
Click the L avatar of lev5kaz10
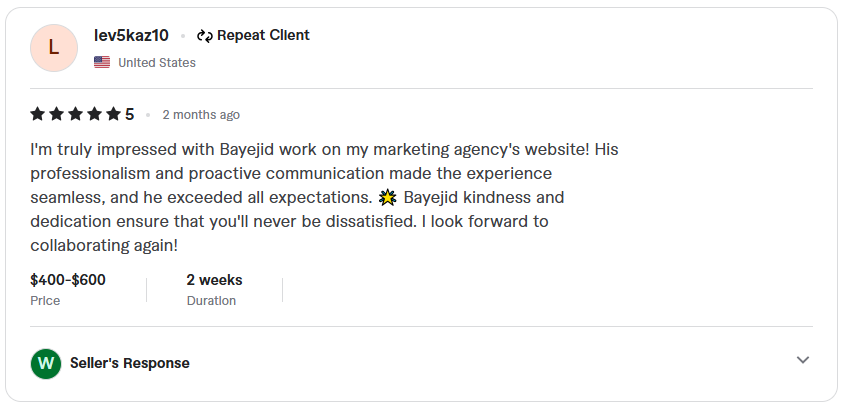54,48
